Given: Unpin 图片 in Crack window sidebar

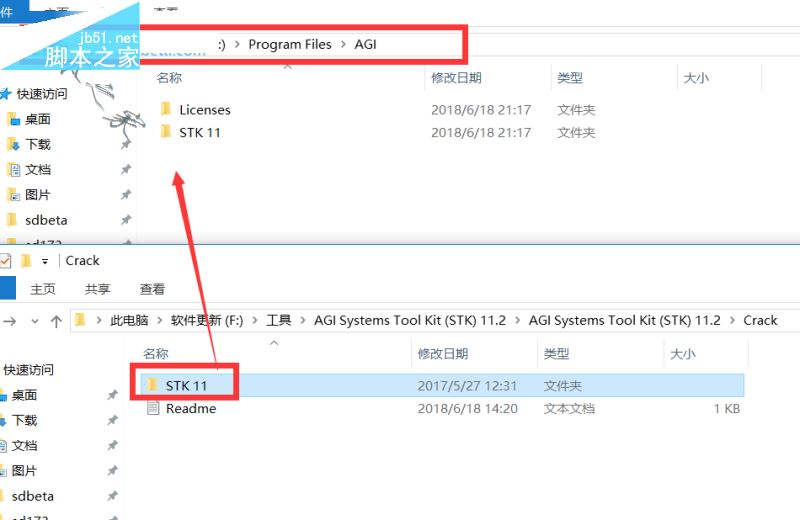Looking at the screenshot, I should pyautogui.click(x=112, y=471).
